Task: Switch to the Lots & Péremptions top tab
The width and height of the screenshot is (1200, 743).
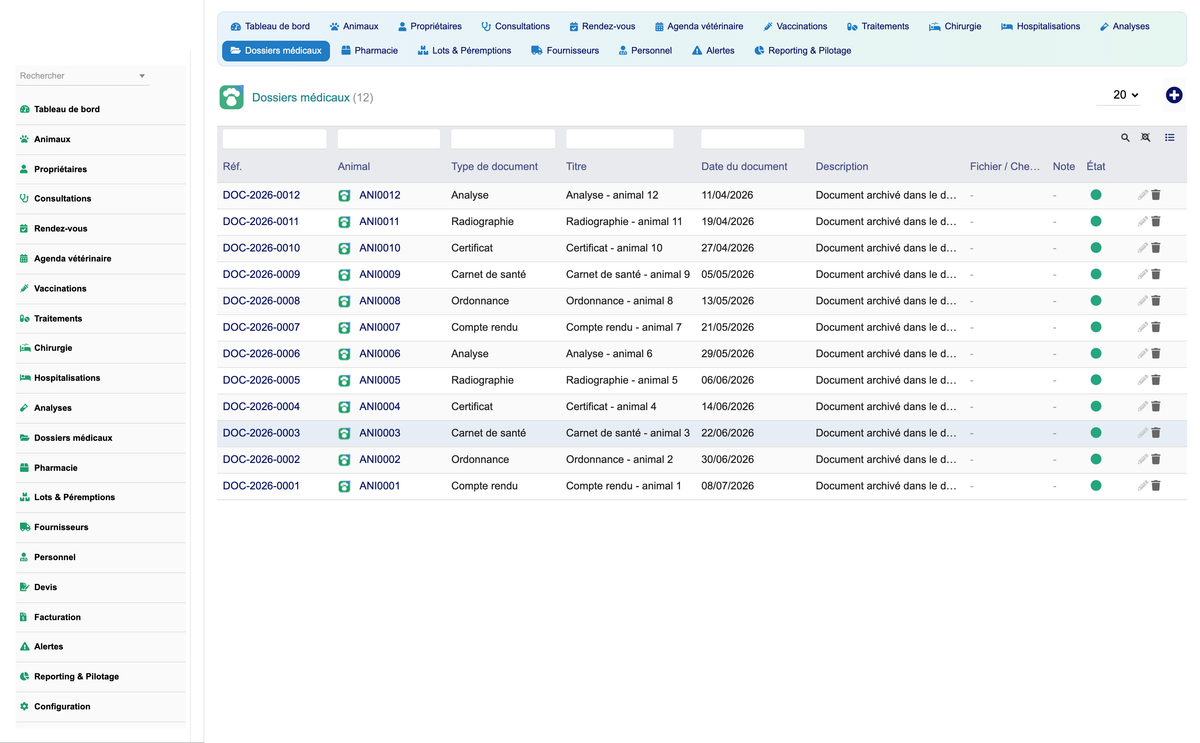Action: 464,50
